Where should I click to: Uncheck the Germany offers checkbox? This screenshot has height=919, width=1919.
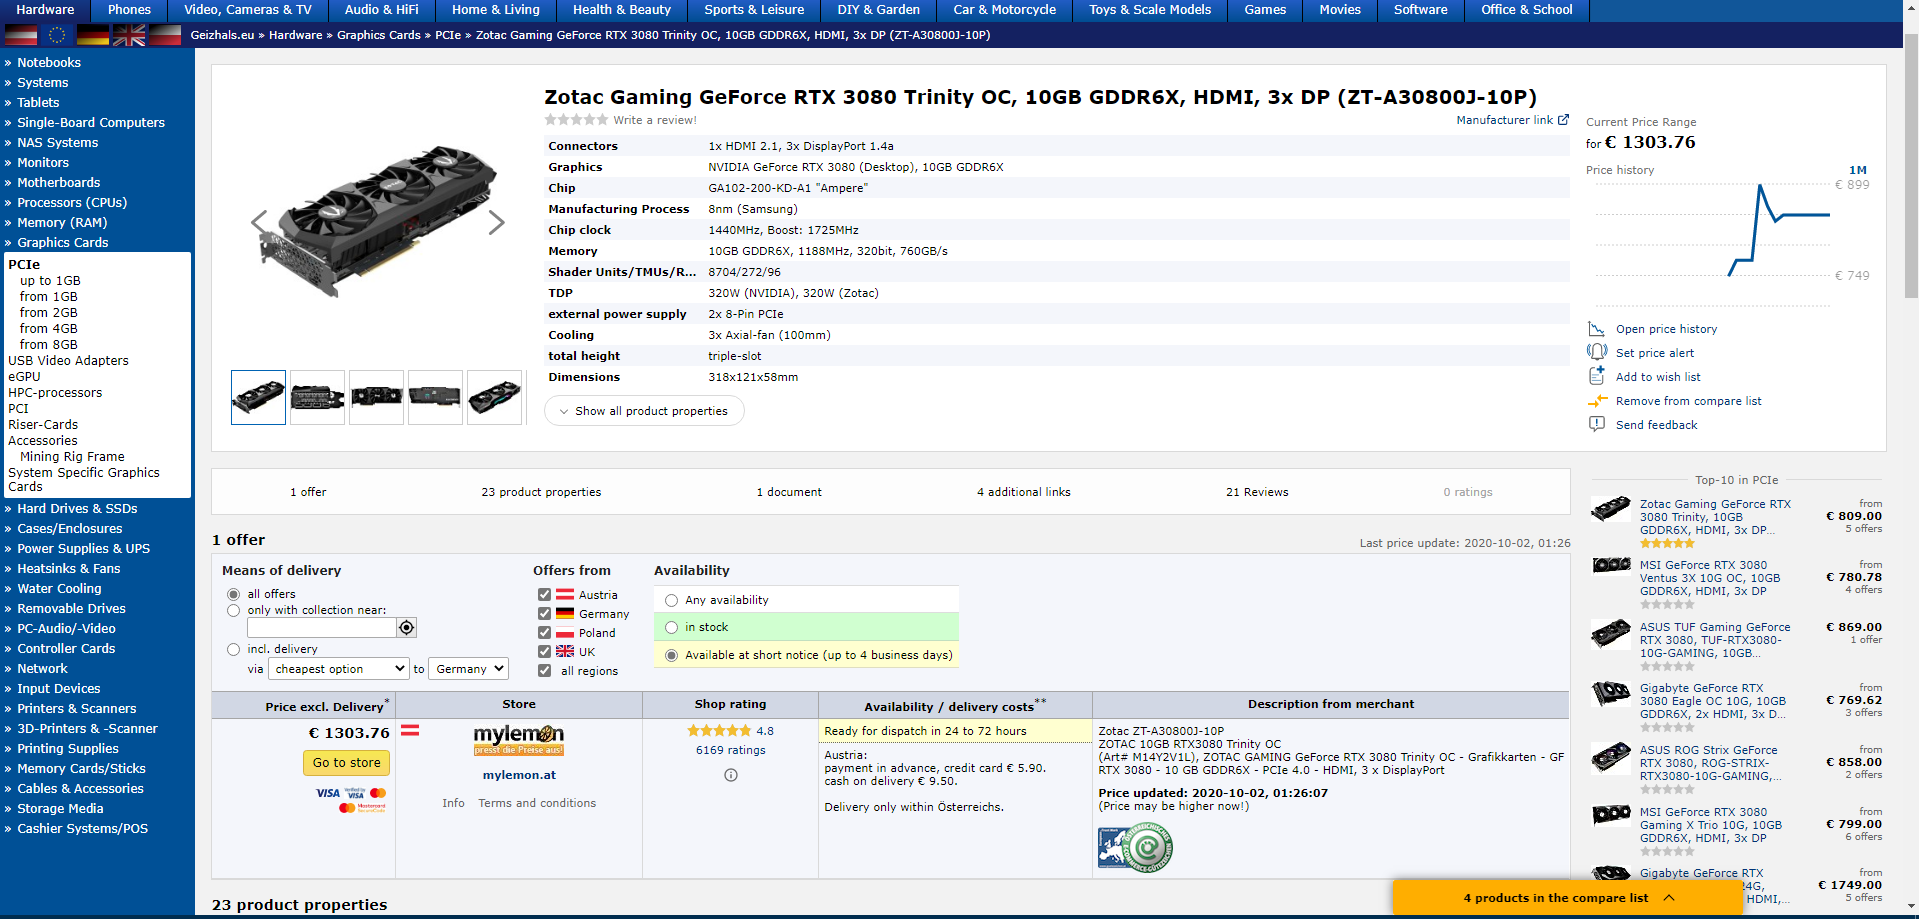(544, 613)
